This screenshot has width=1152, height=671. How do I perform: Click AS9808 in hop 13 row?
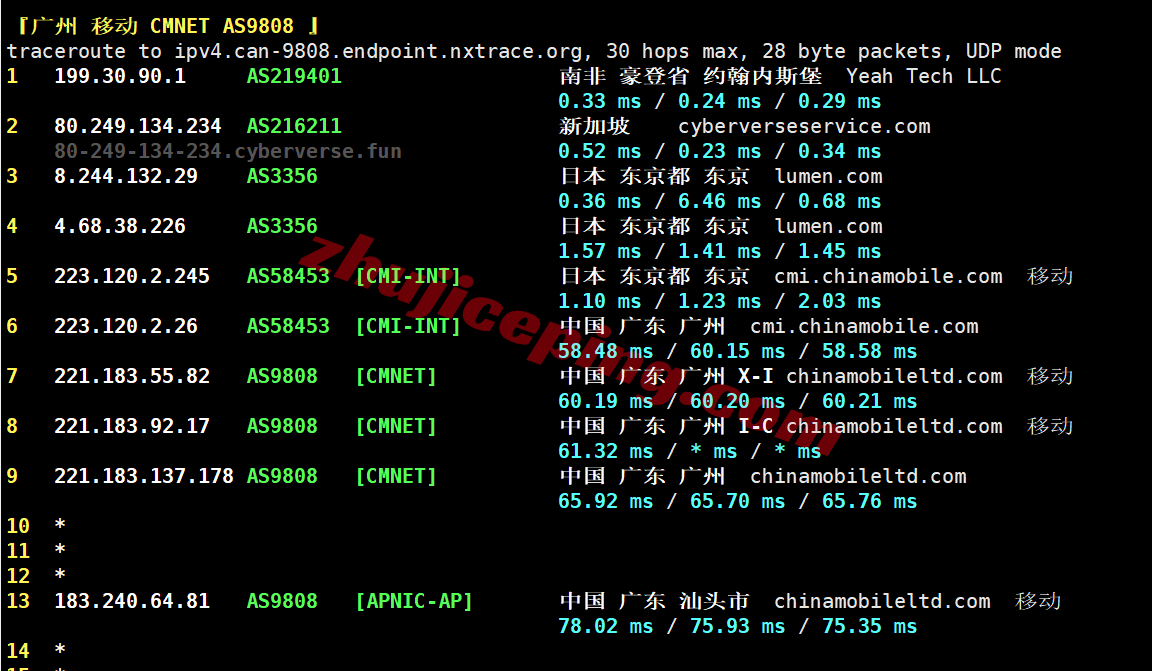pyautogui.click(x=282, y=601)
